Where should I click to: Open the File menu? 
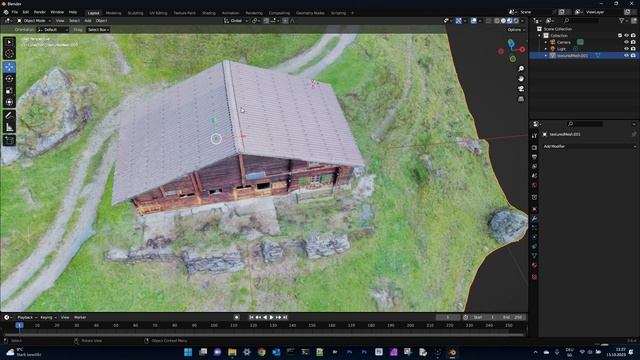(15, 12)
